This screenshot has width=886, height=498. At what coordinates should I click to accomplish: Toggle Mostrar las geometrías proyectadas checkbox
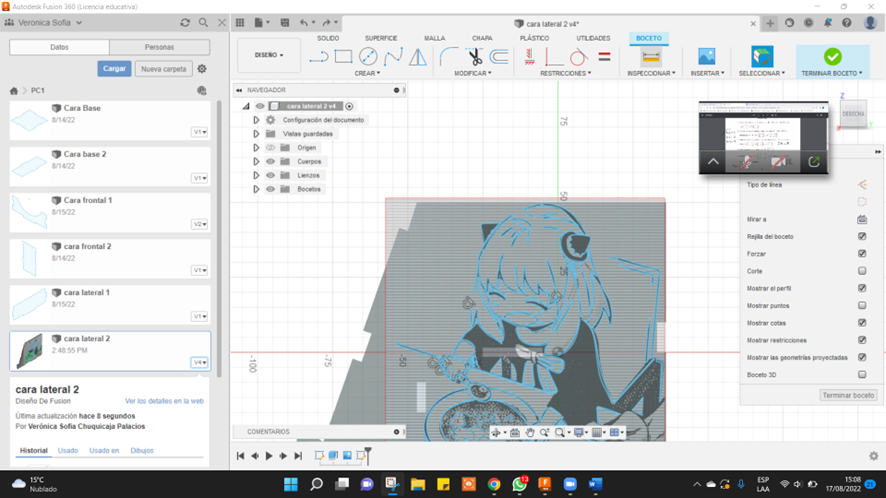tap(862, 357)
